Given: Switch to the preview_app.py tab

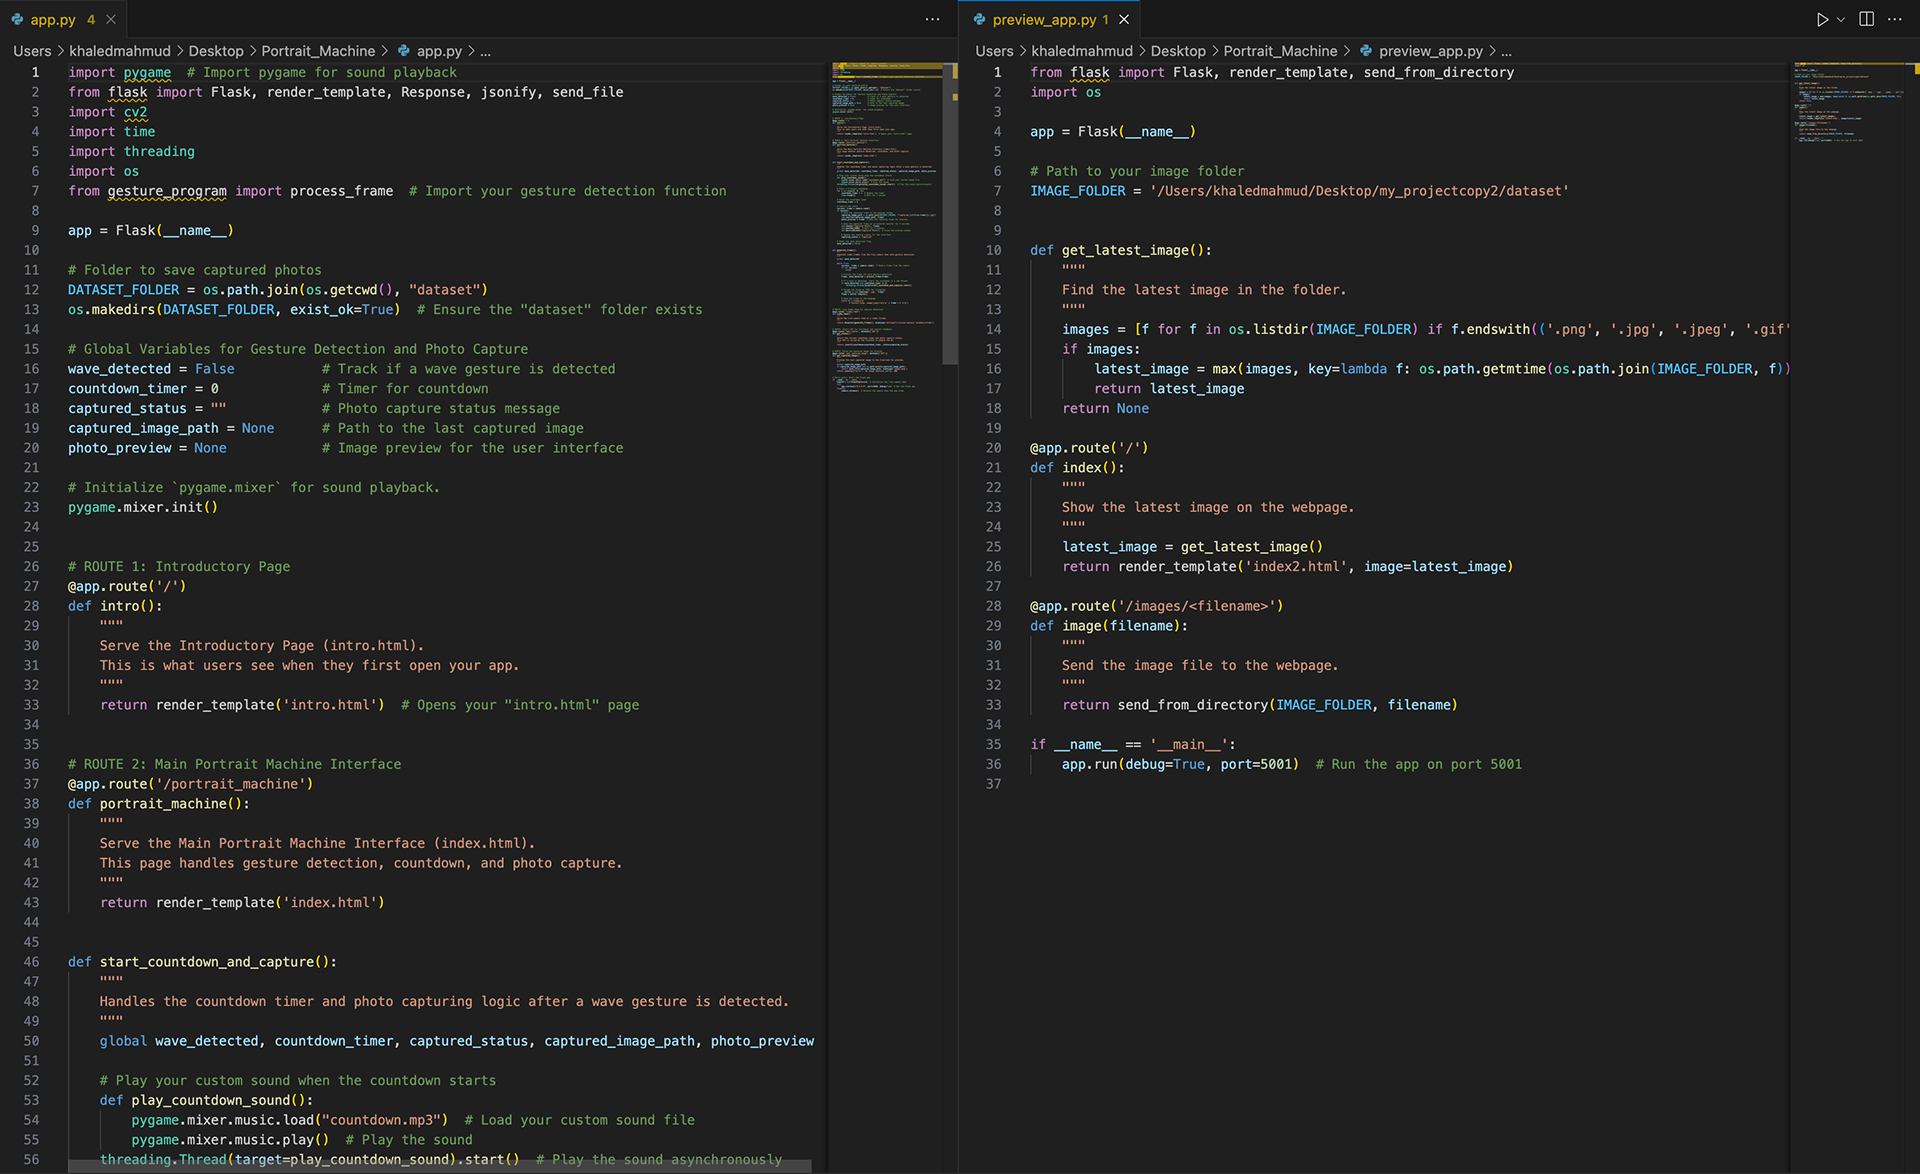Looking at the screenshot, I should pos(1043,19).
